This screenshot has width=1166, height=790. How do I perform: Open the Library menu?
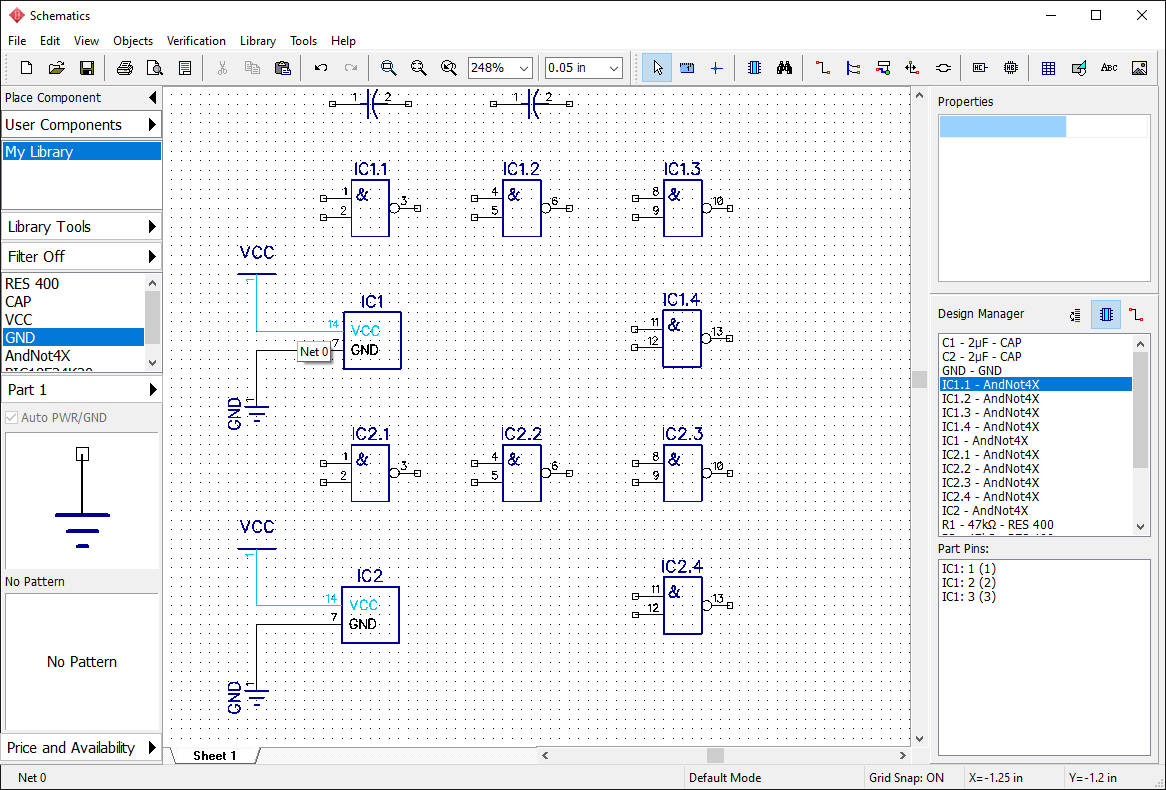[257, 41]
